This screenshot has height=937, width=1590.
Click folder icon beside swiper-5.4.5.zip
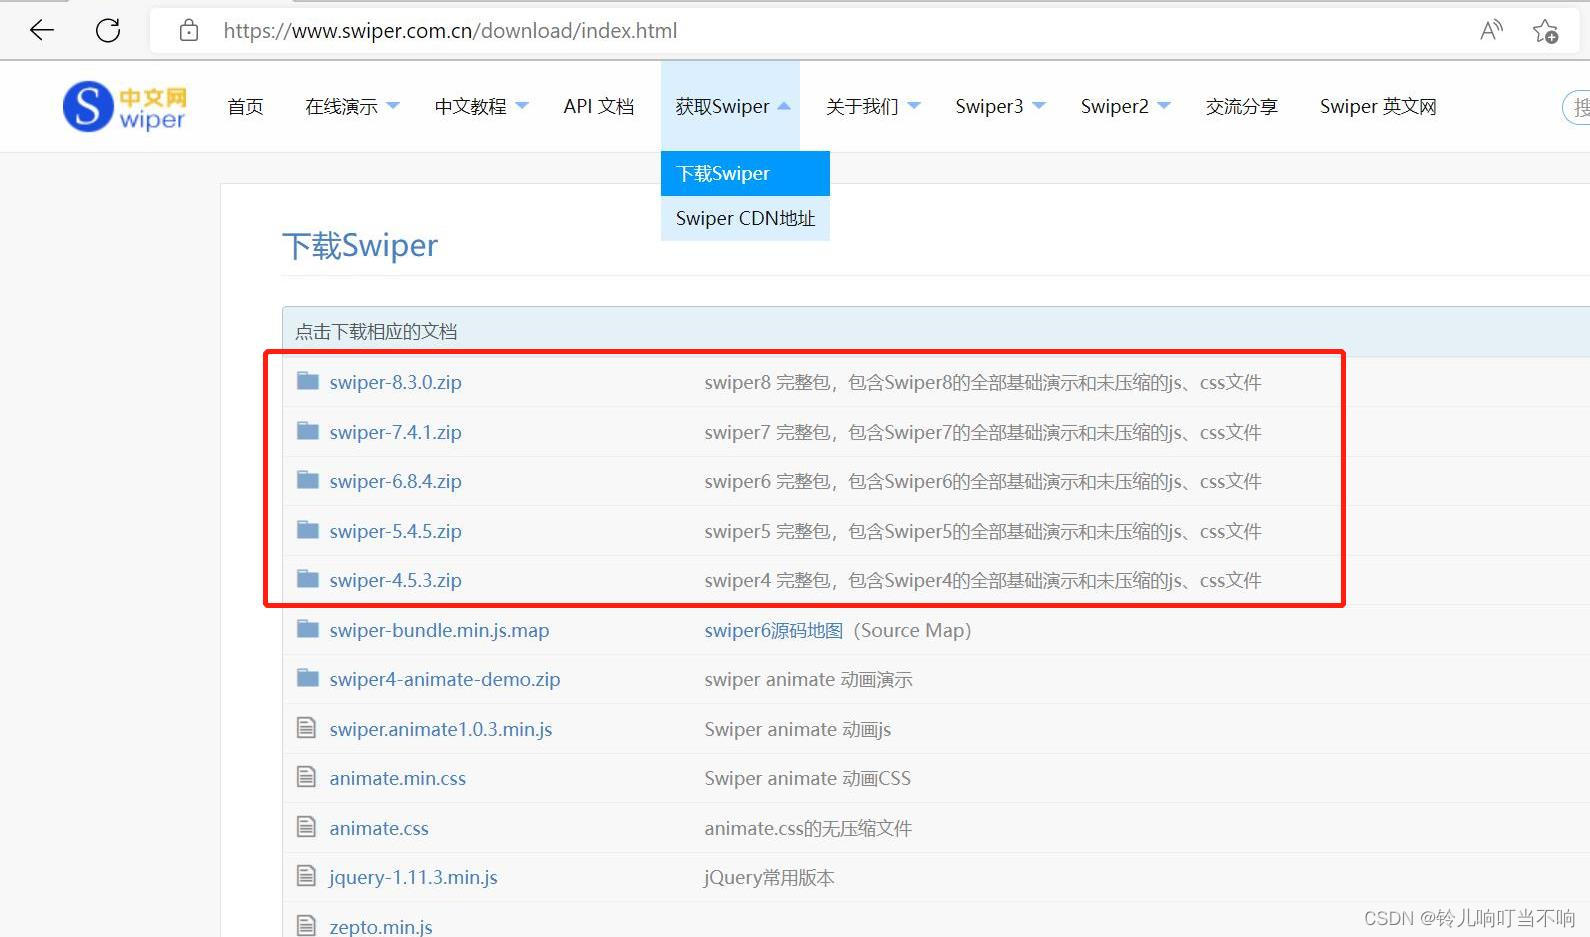tap(308, 530)
